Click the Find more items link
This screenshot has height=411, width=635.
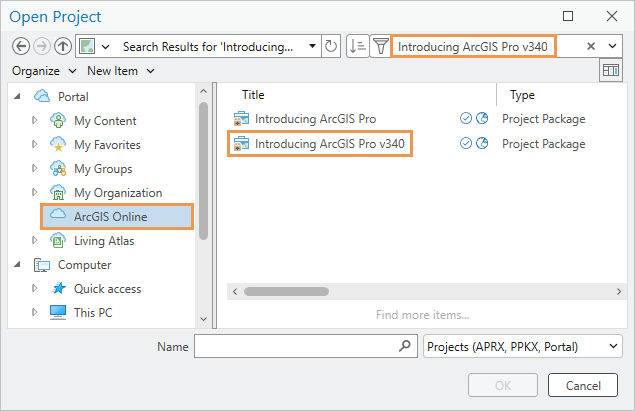pyautogui.click(x=422, y=315)
